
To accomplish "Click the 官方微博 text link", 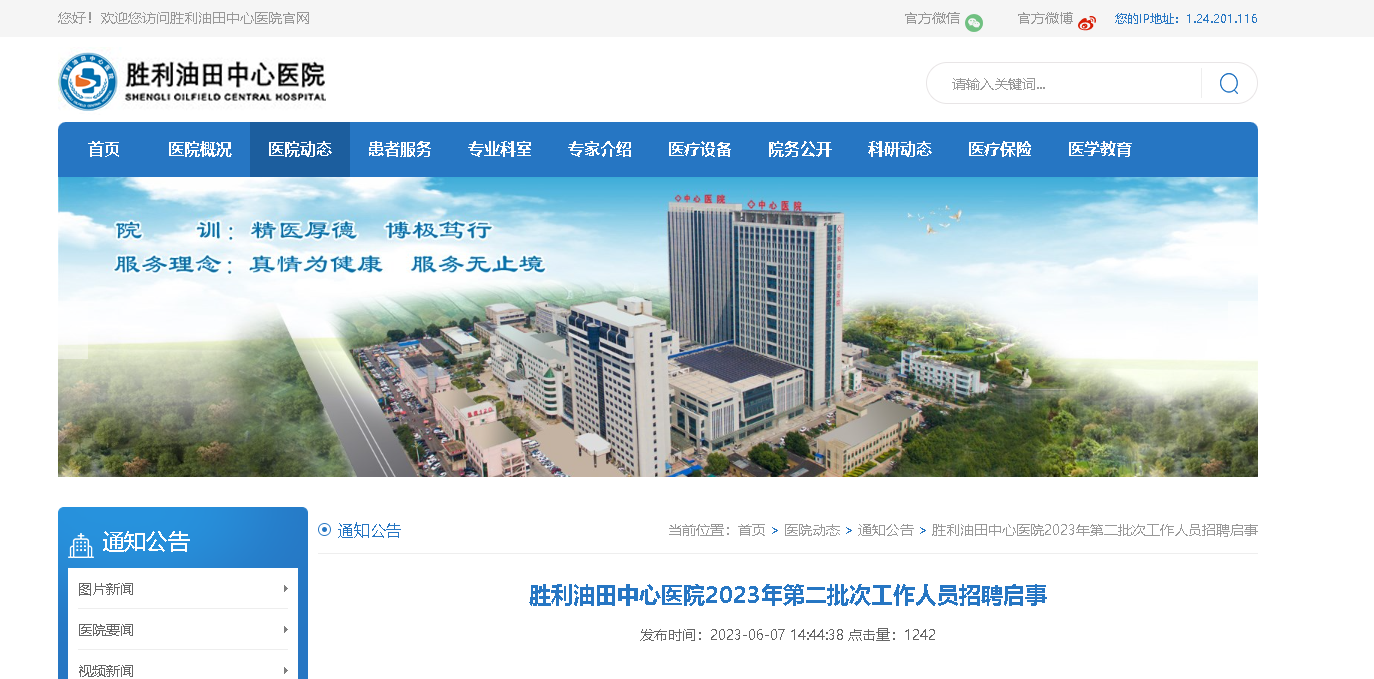I will (x=1045, y=18).
